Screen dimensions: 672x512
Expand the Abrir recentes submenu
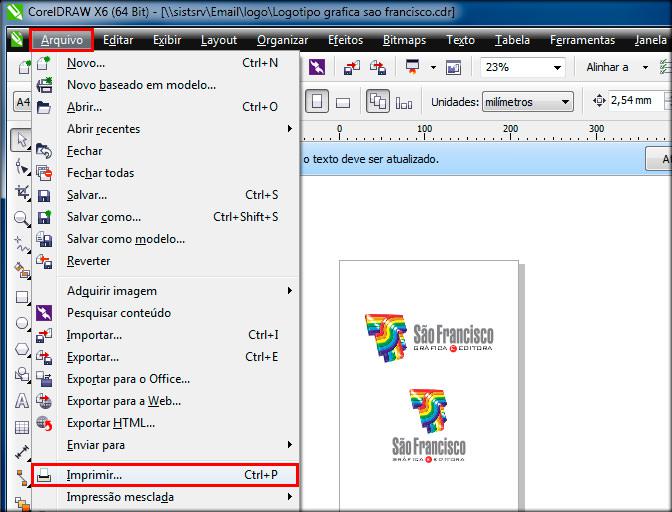click(x=165, y=129)
